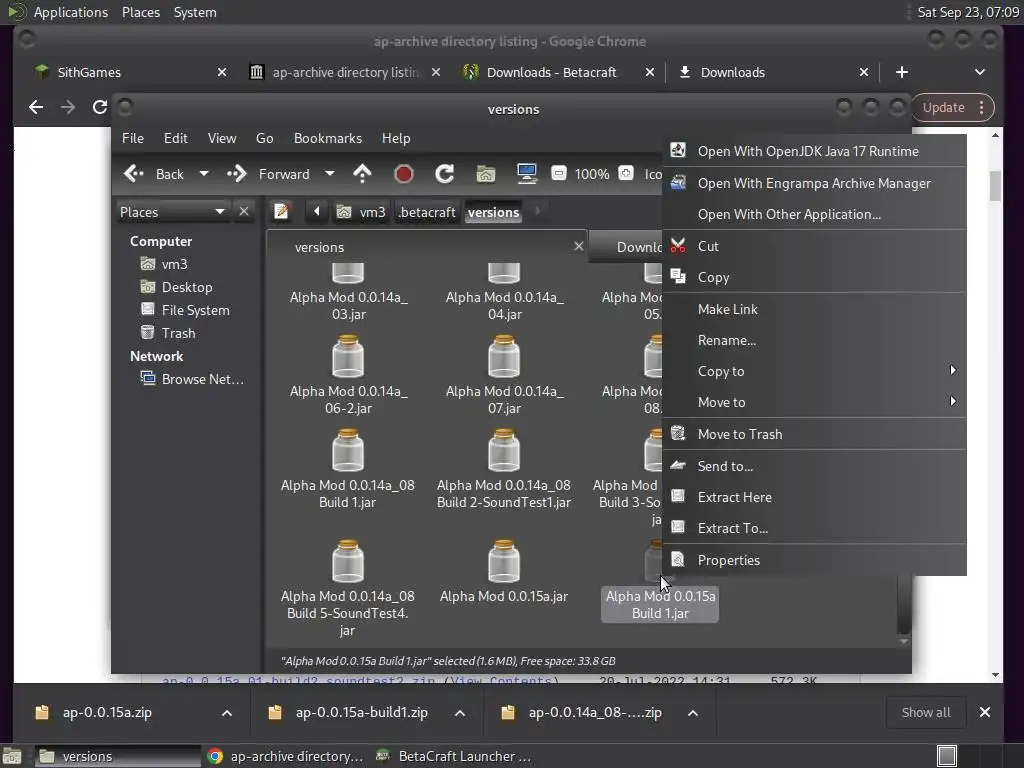Close the versions file manager tab
1024x768 pixels.
(x=579, y=246)
